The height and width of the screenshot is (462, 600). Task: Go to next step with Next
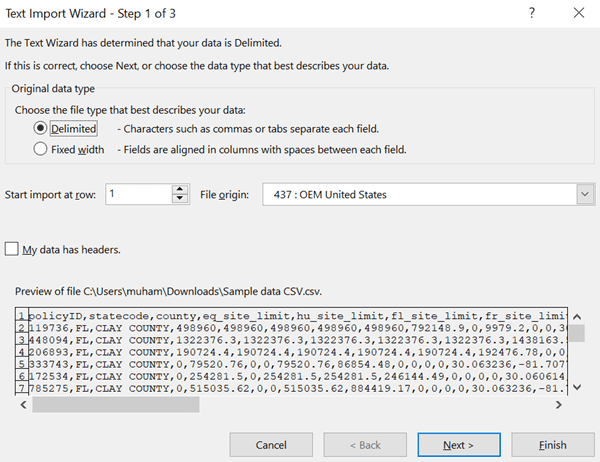(458, 445)
